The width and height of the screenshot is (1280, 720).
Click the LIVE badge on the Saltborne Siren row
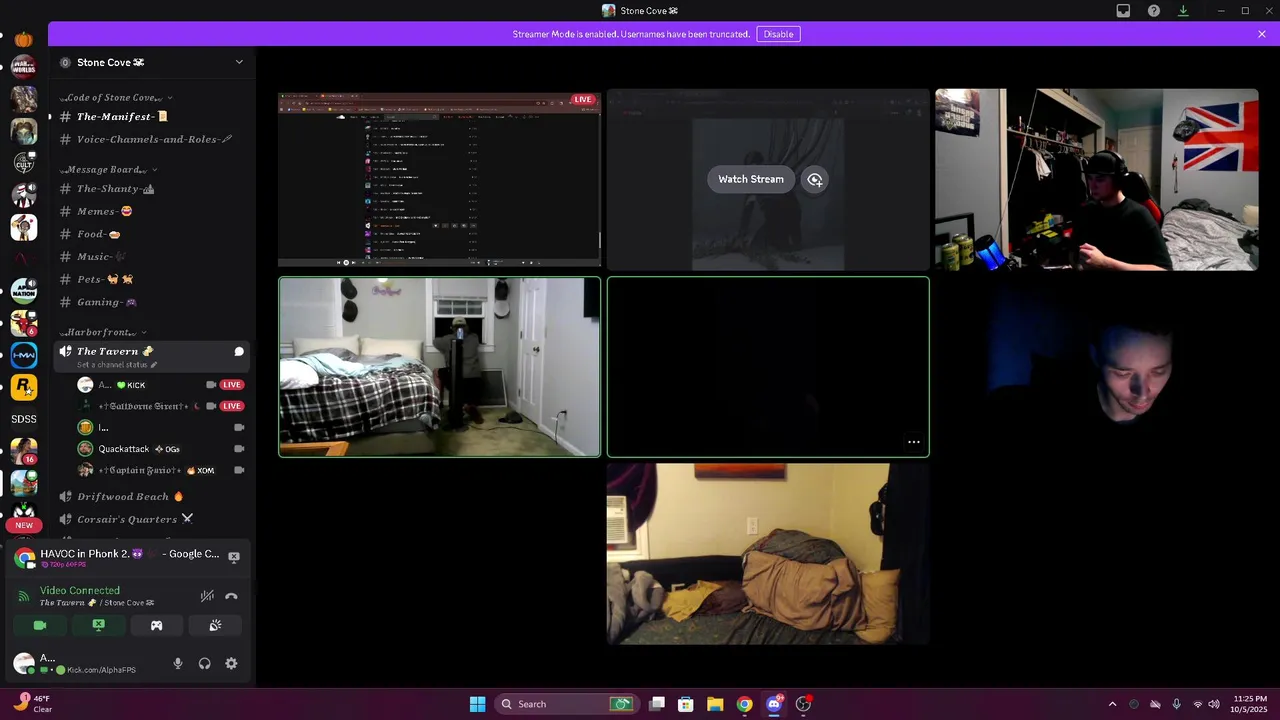(x=232, y=406)
